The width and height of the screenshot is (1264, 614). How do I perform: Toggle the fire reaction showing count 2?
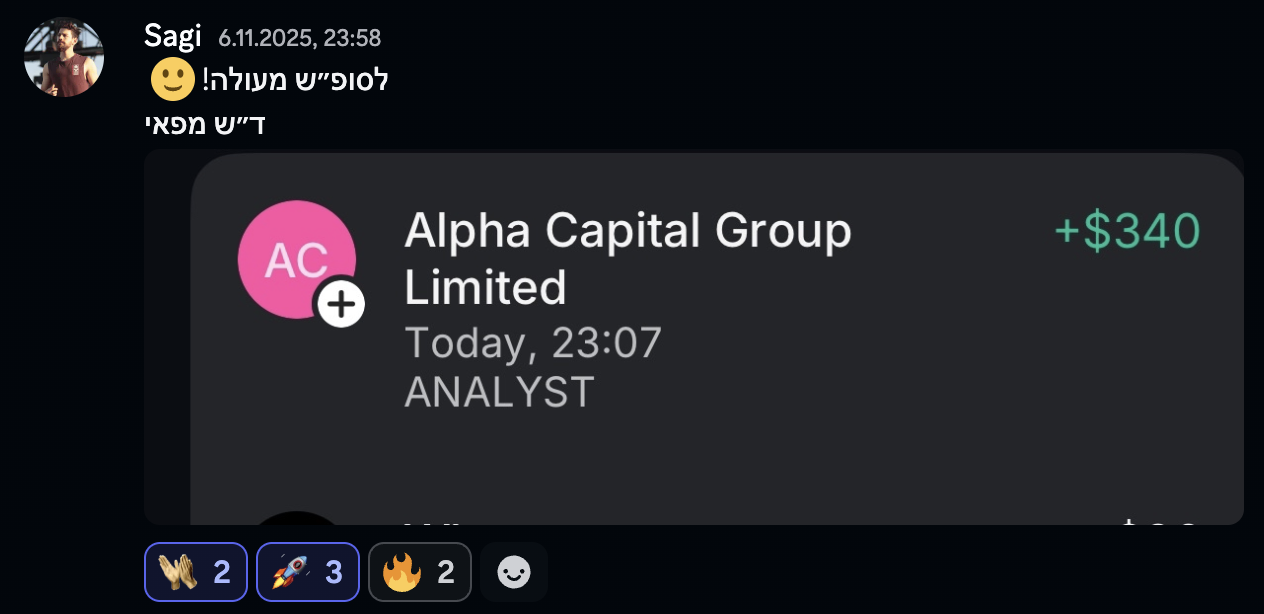[420, 571]
